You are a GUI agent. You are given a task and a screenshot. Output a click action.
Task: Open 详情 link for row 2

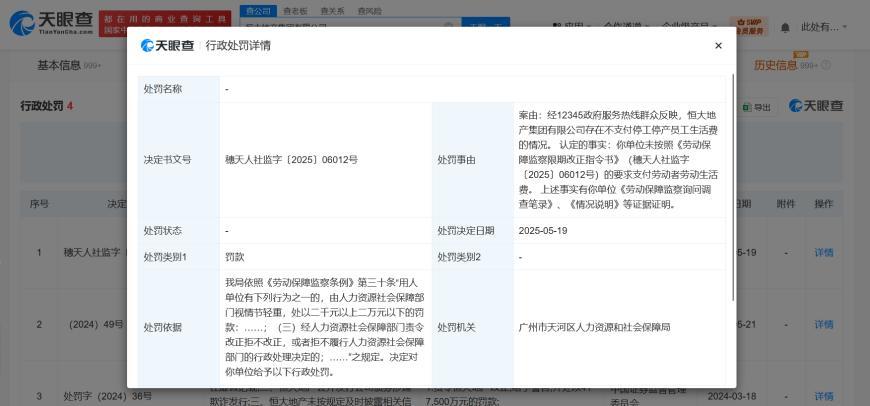pos(823,324)
